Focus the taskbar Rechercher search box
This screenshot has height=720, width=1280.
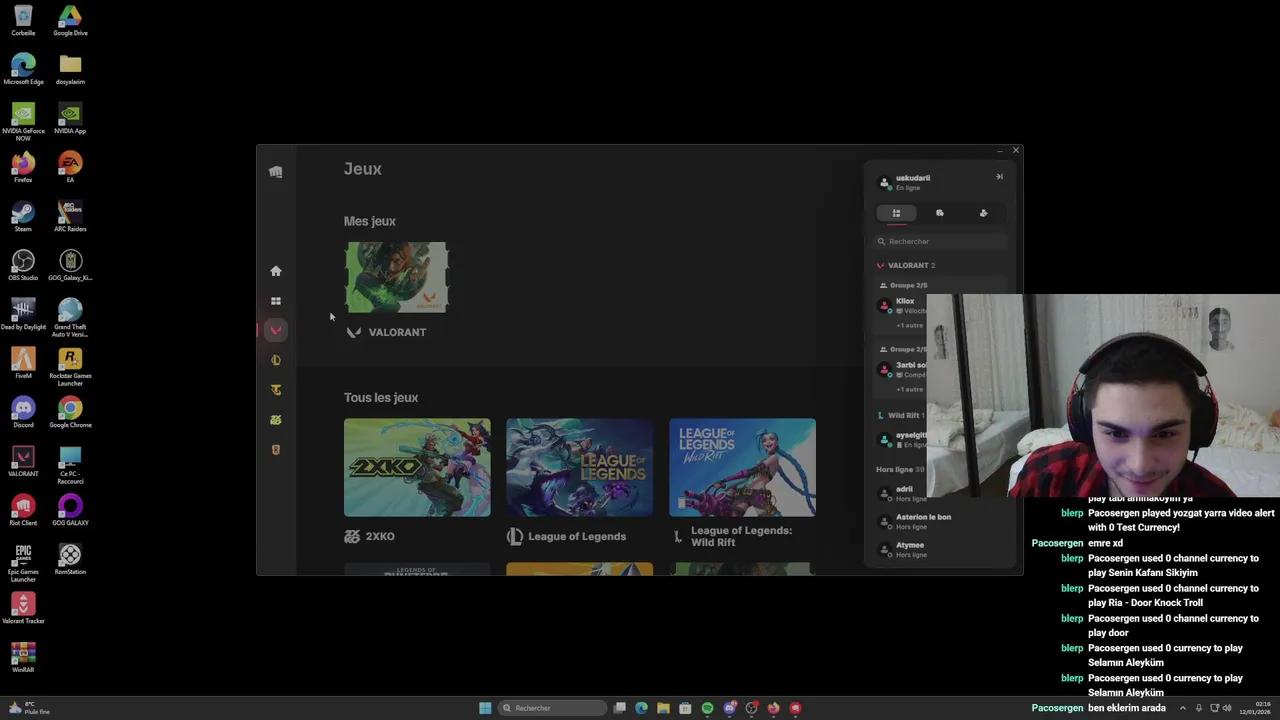(x=553, y=708)
